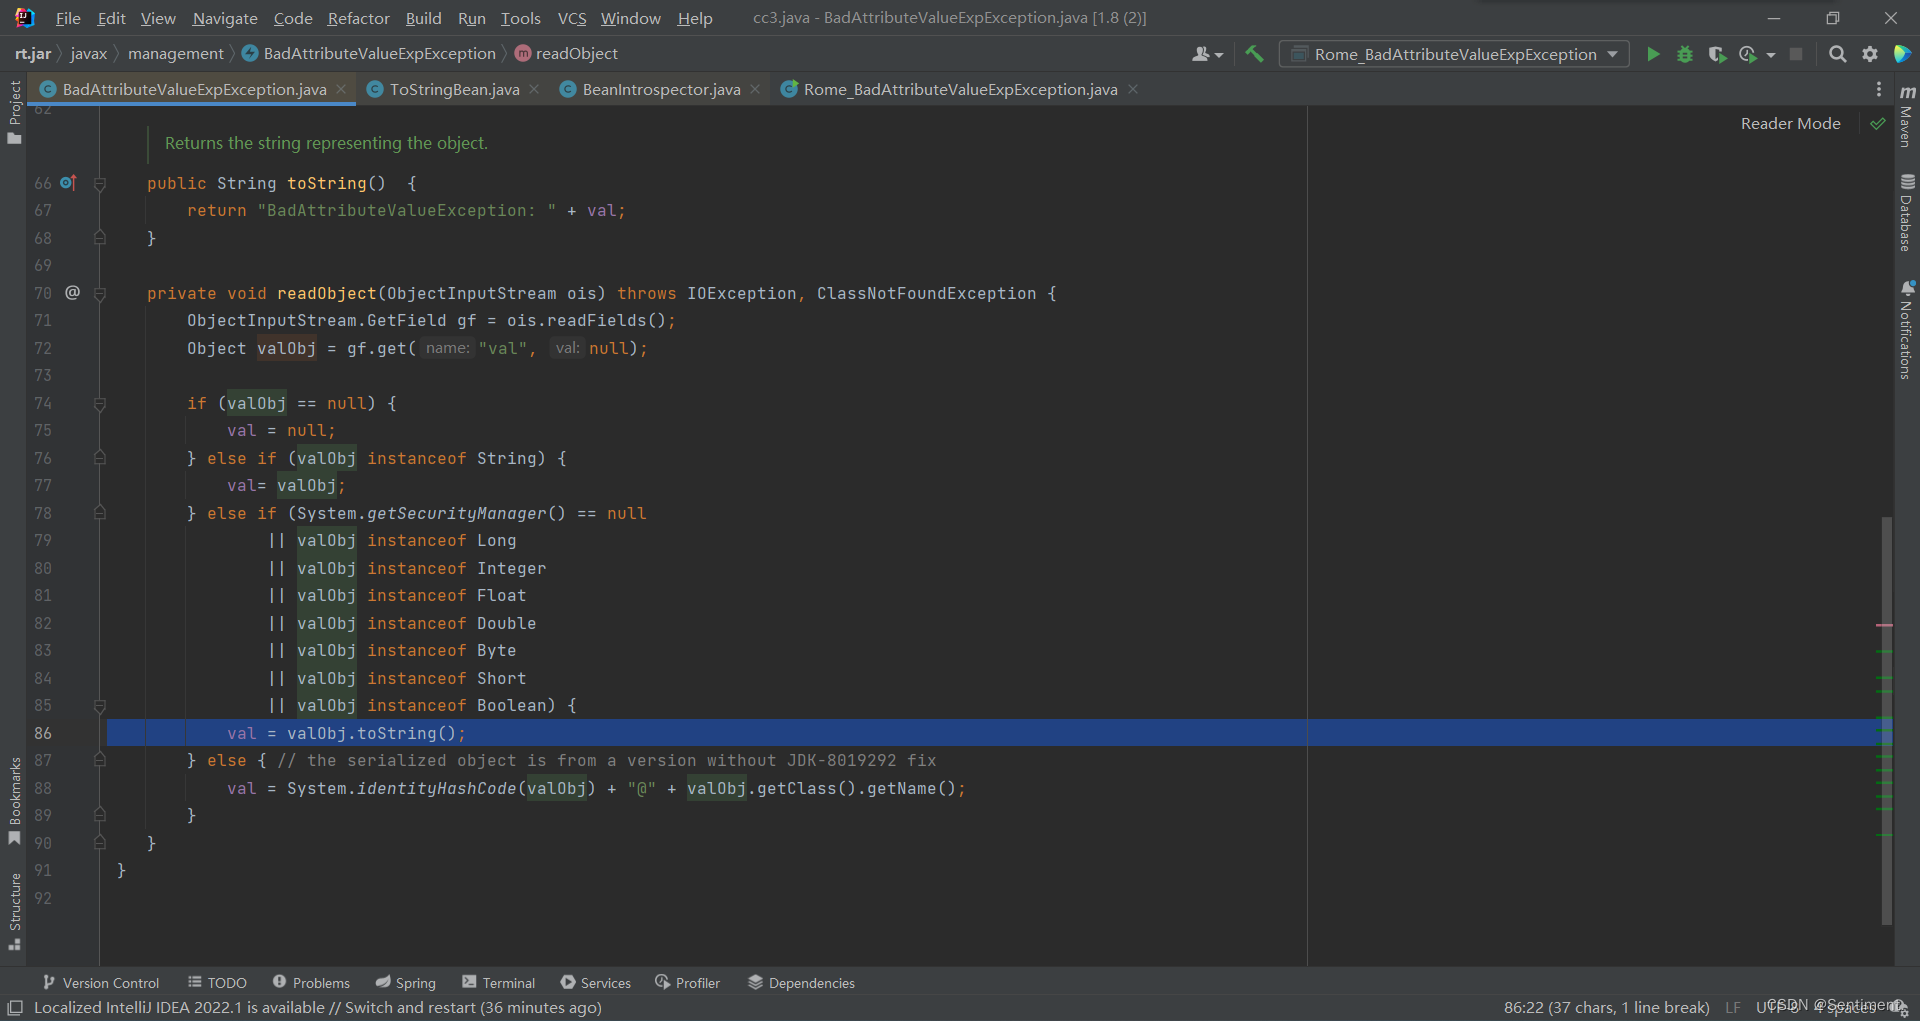
Task: Collapse the toString method at line 66
Action: tap(100, 184)
